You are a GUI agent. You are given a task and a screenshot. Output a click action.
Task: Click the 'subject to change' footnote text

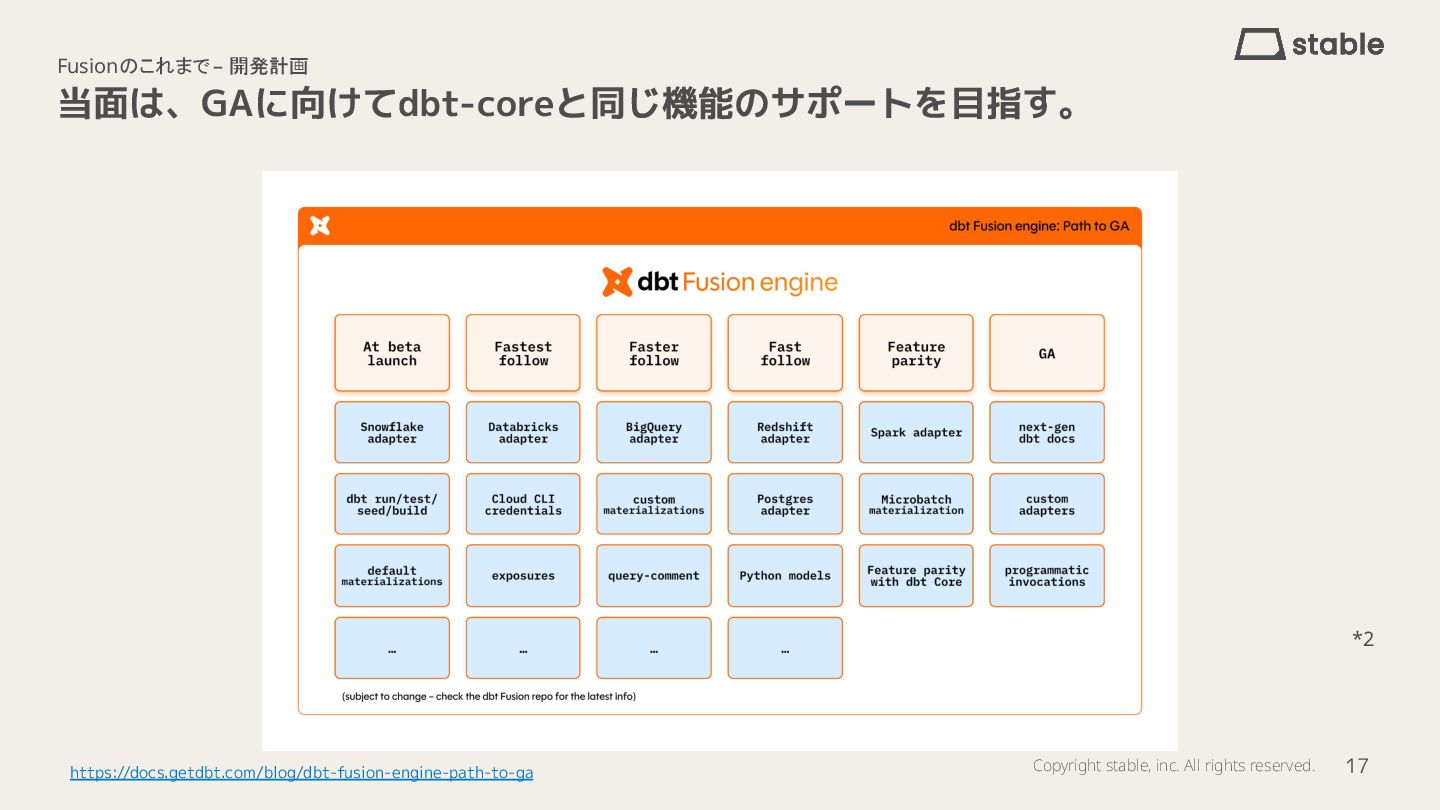(x=488, y=696)
